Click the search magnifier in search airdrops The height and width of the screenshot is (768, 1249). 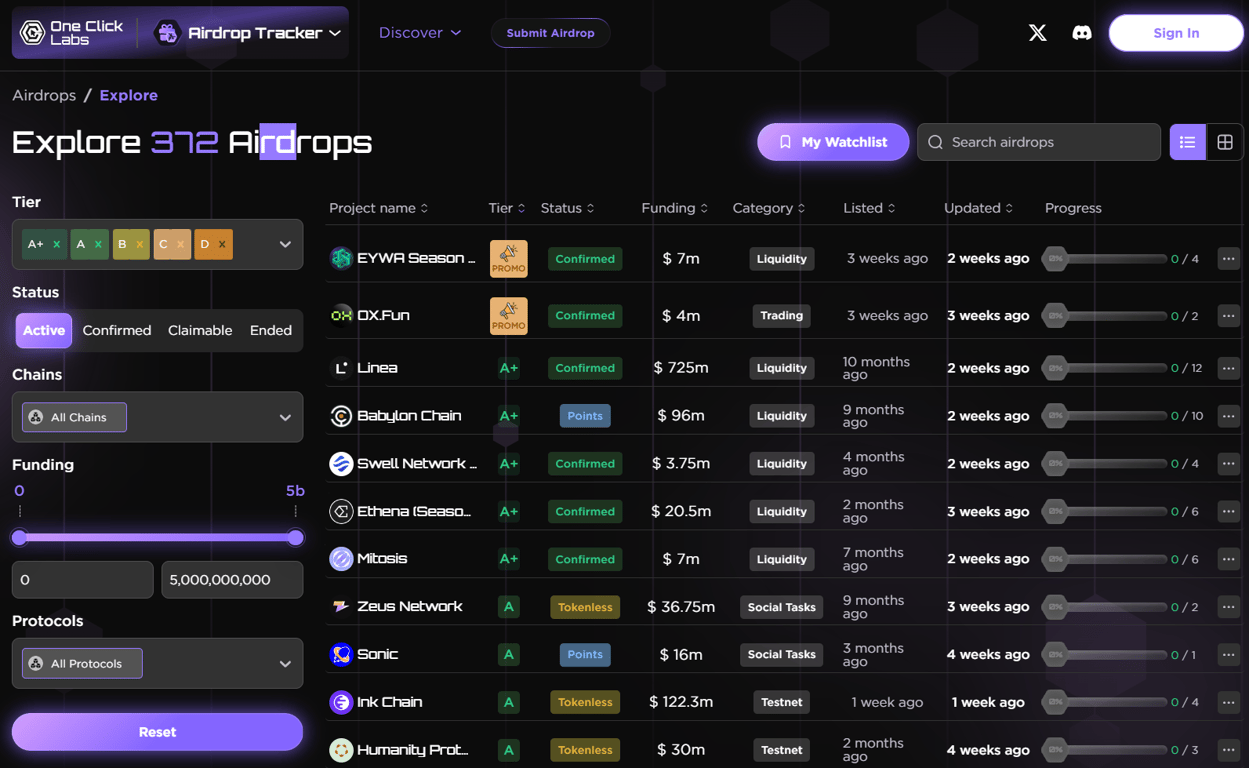coord(934,142)
